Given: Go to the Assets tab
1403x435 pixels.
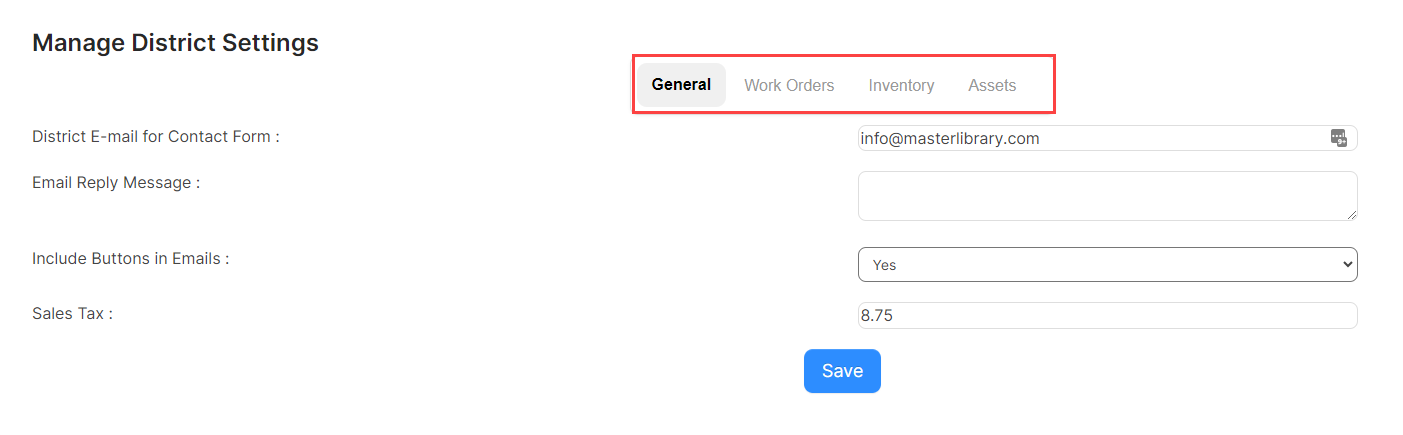Looking at the screenshot, I should tap(992, 85).
